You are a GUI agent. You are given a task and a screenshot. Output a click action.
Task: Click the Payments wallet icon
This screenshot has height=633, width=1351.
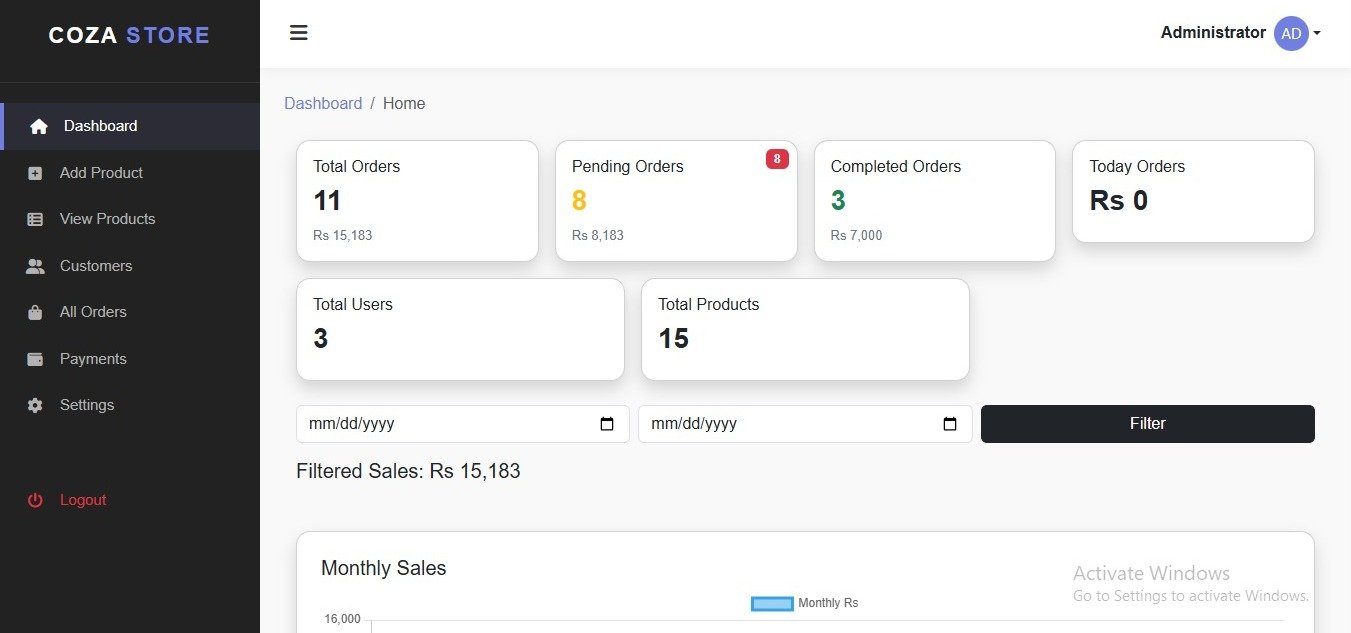[x=35, y=359]
